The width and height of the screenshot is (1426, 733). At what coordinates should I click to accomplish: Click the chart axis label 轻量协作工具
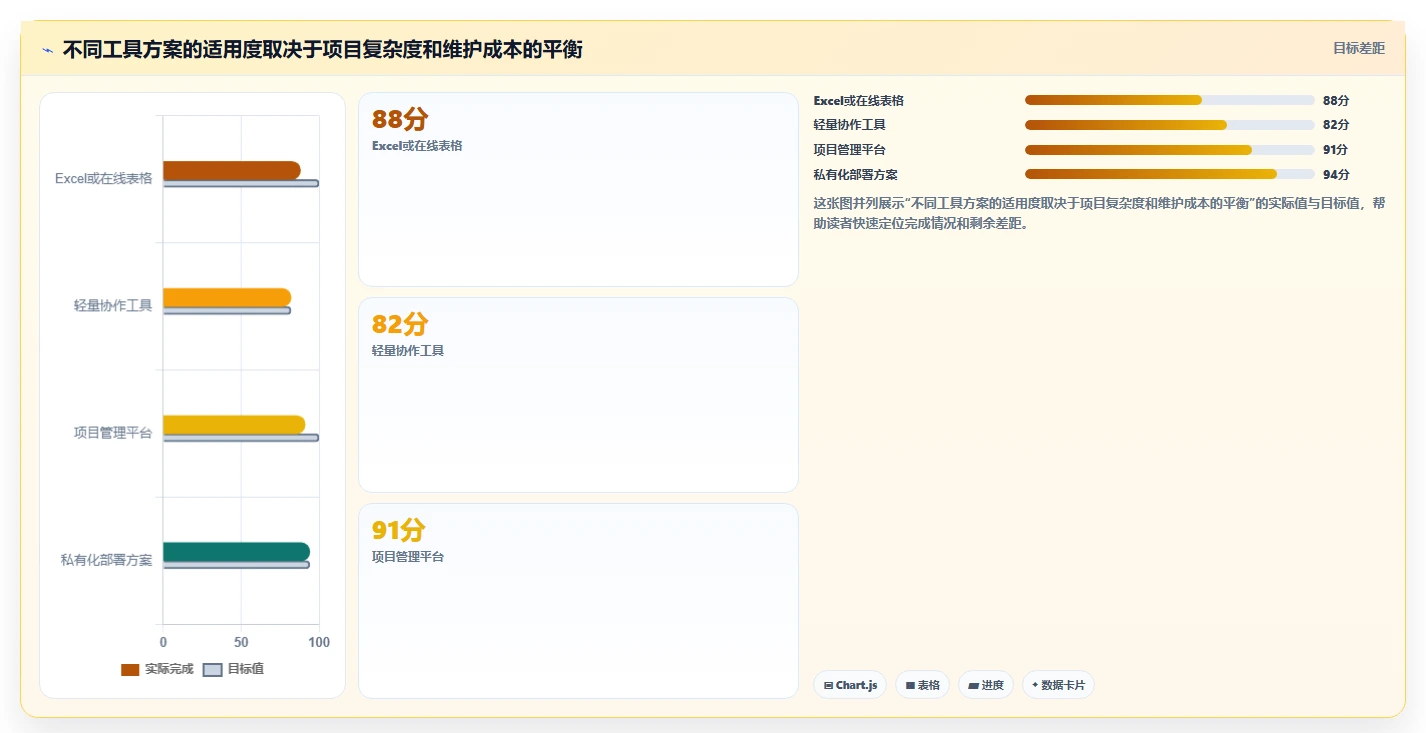tap(113, 306)
